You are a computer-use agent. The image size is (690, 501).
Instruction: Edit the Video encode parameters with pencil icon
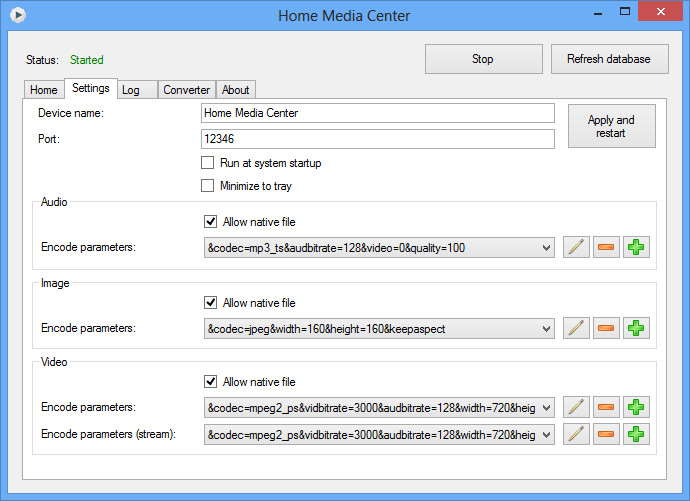coord(576,407)
